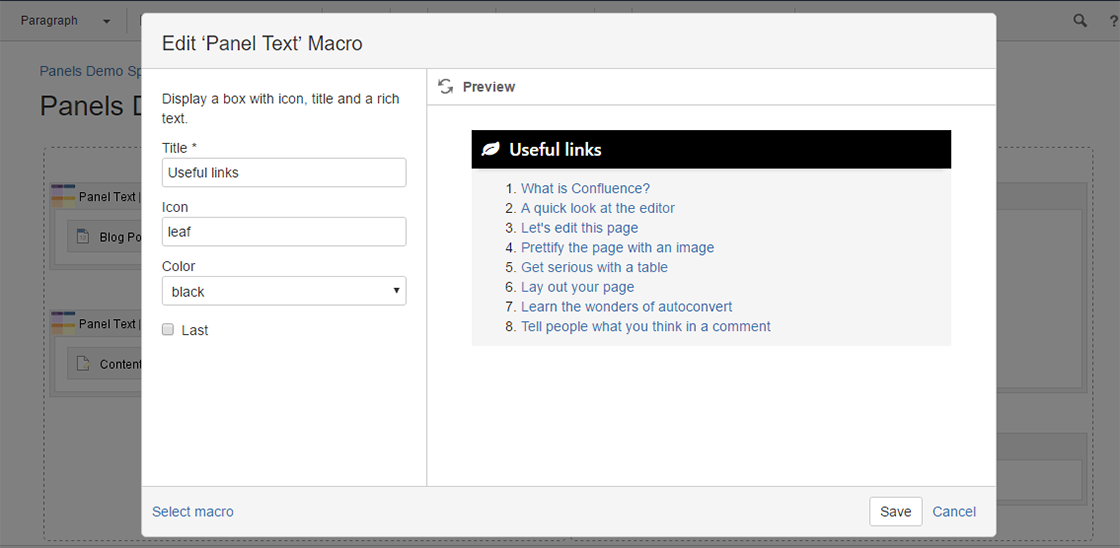Click the 'Useful links' preview header text
Screen dimensions: 1120x548
click(555, 149)
